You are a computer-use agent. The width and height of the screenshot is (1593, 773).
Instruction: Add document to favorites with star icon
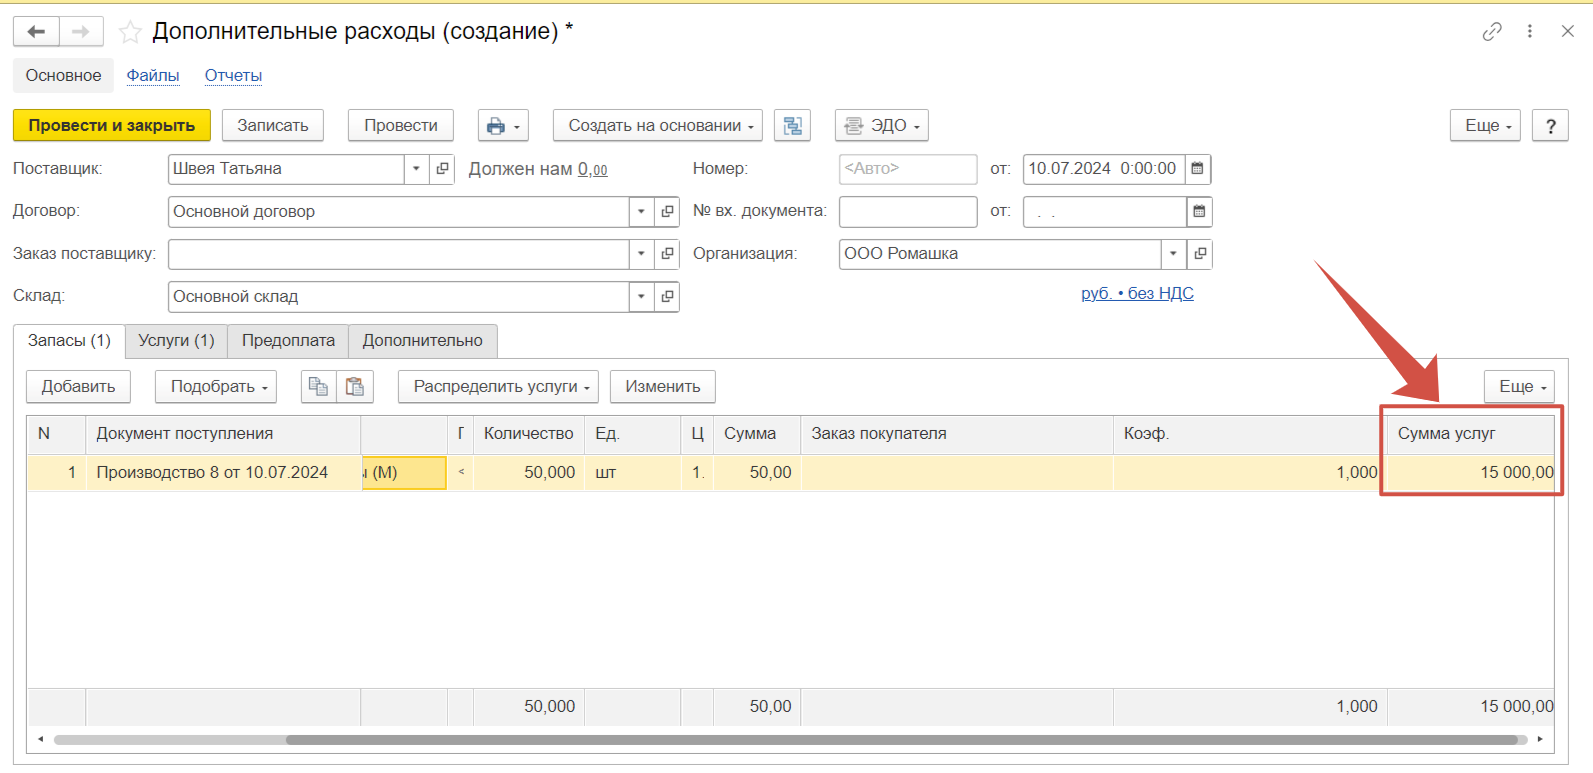coord(130,32)
